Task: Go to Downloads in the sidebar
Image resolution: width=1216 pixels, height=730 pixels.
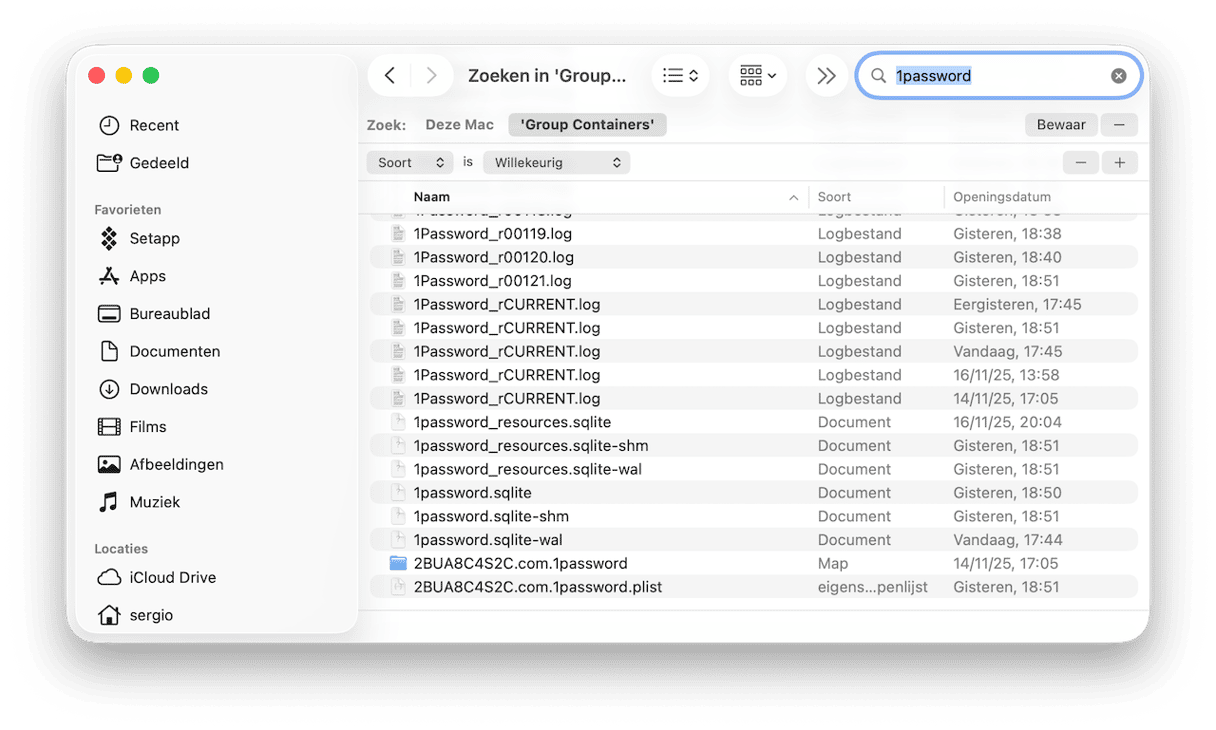Action: click(168, 389)
